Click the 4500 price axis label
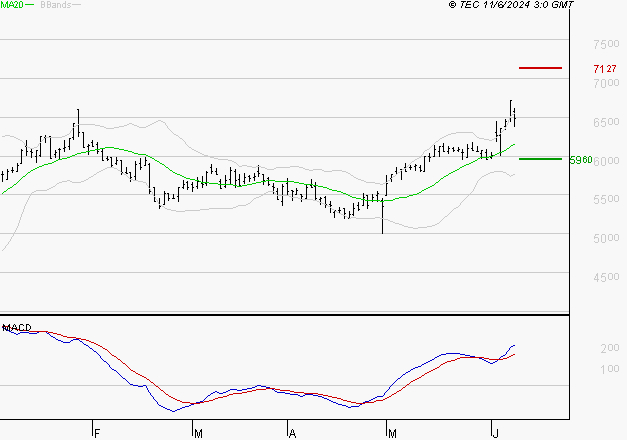The height and width of the screenshot is (440, 627). (606, 277)
